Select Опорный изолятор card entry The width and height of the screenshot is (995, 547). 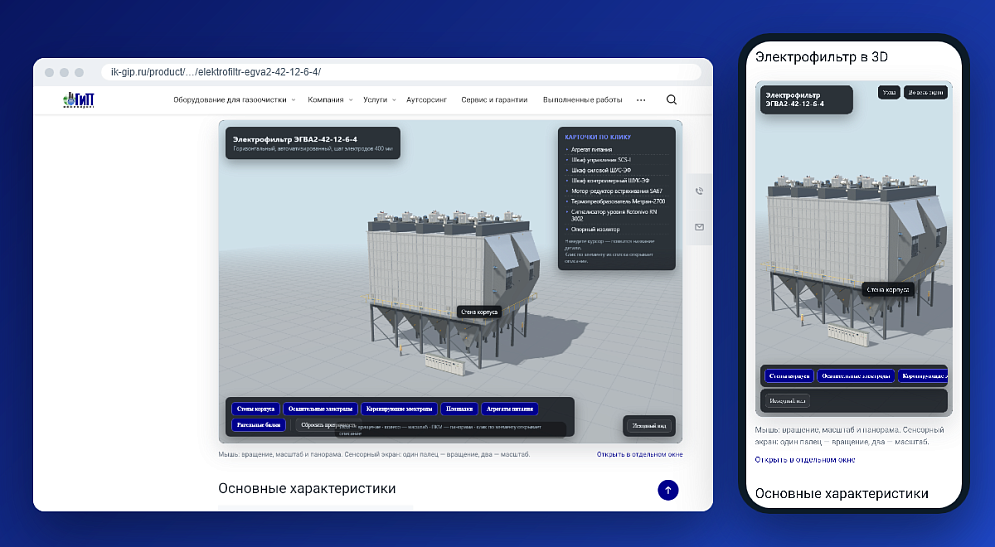coord(595,229)
